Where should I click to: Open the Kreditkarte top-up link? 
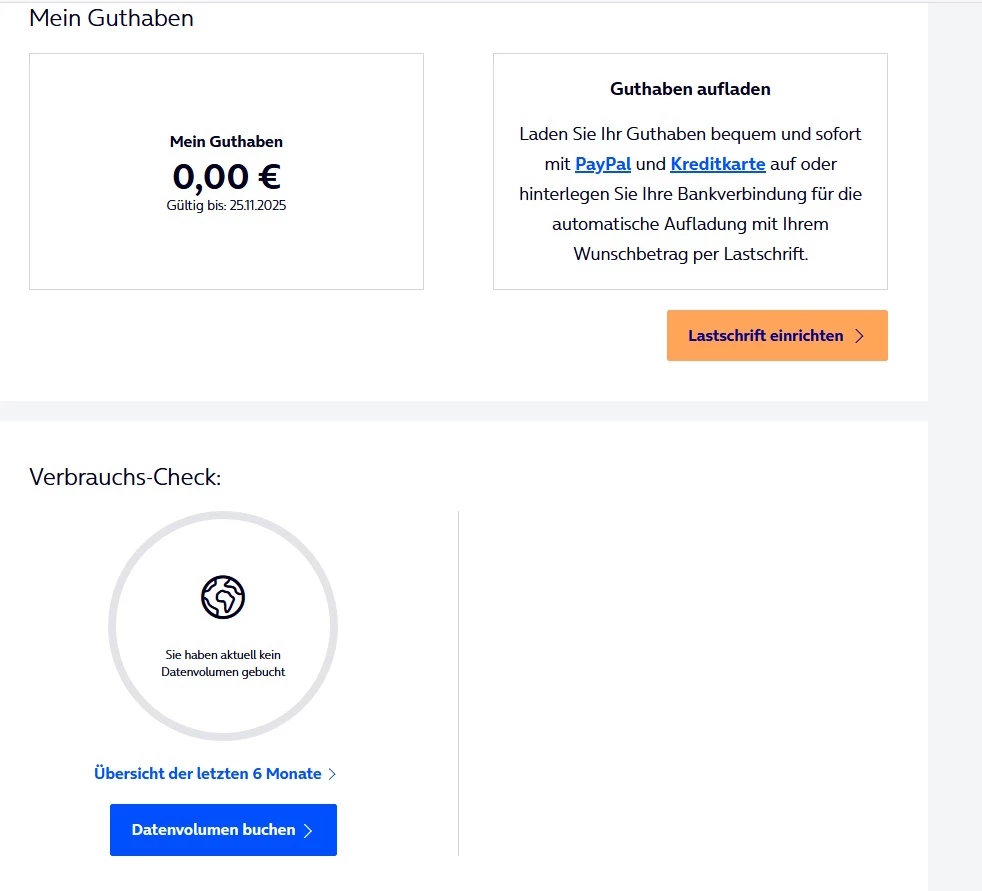click(718, 164)
